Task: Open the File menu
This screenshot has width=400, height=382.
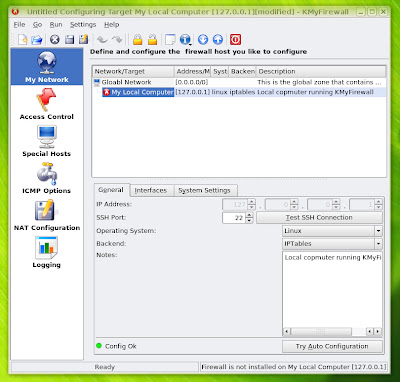Action: click(x=19, y=25)
